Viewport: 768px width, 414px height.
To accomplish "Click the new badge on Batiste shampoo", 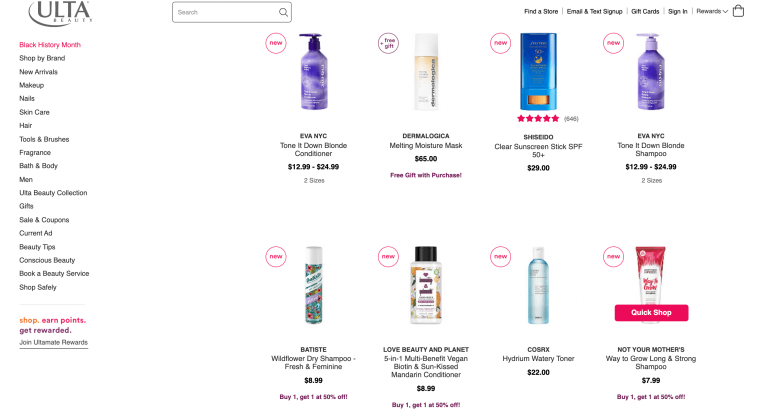I will pos(275,255).
